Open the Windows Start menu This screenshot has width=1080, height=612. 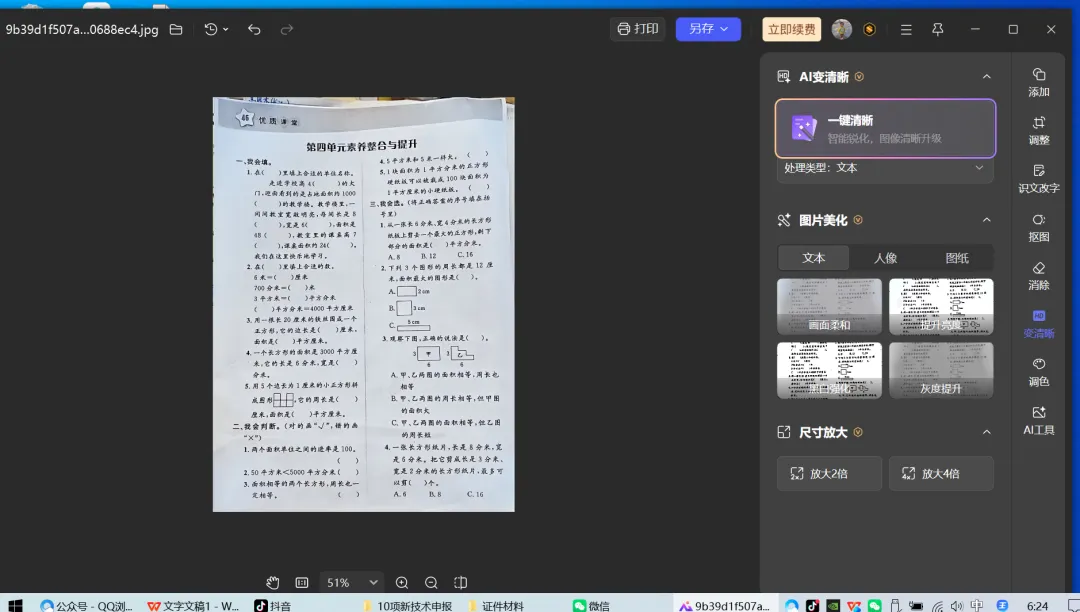(15, 605)
